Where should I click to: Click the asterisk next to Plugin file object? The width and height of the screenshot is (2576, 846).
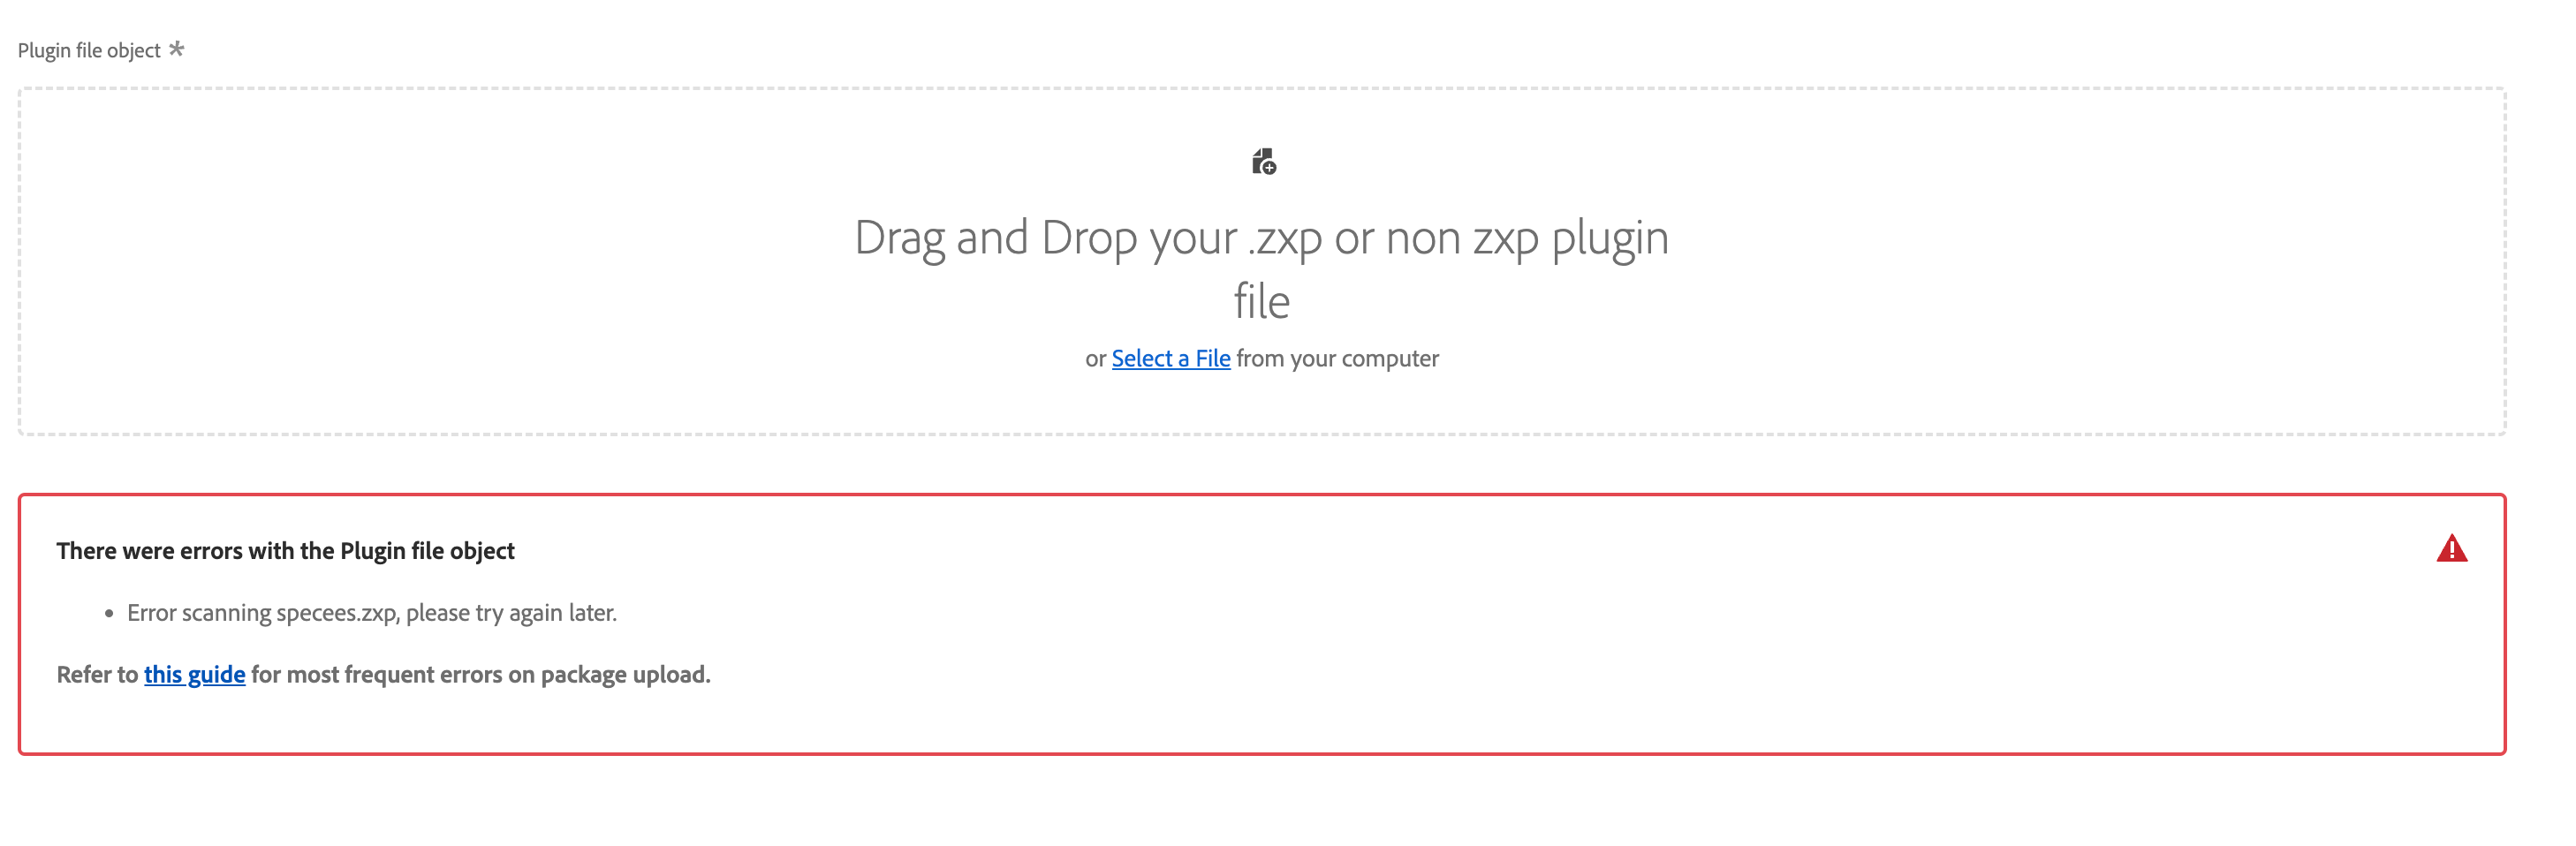coord(176,46)
